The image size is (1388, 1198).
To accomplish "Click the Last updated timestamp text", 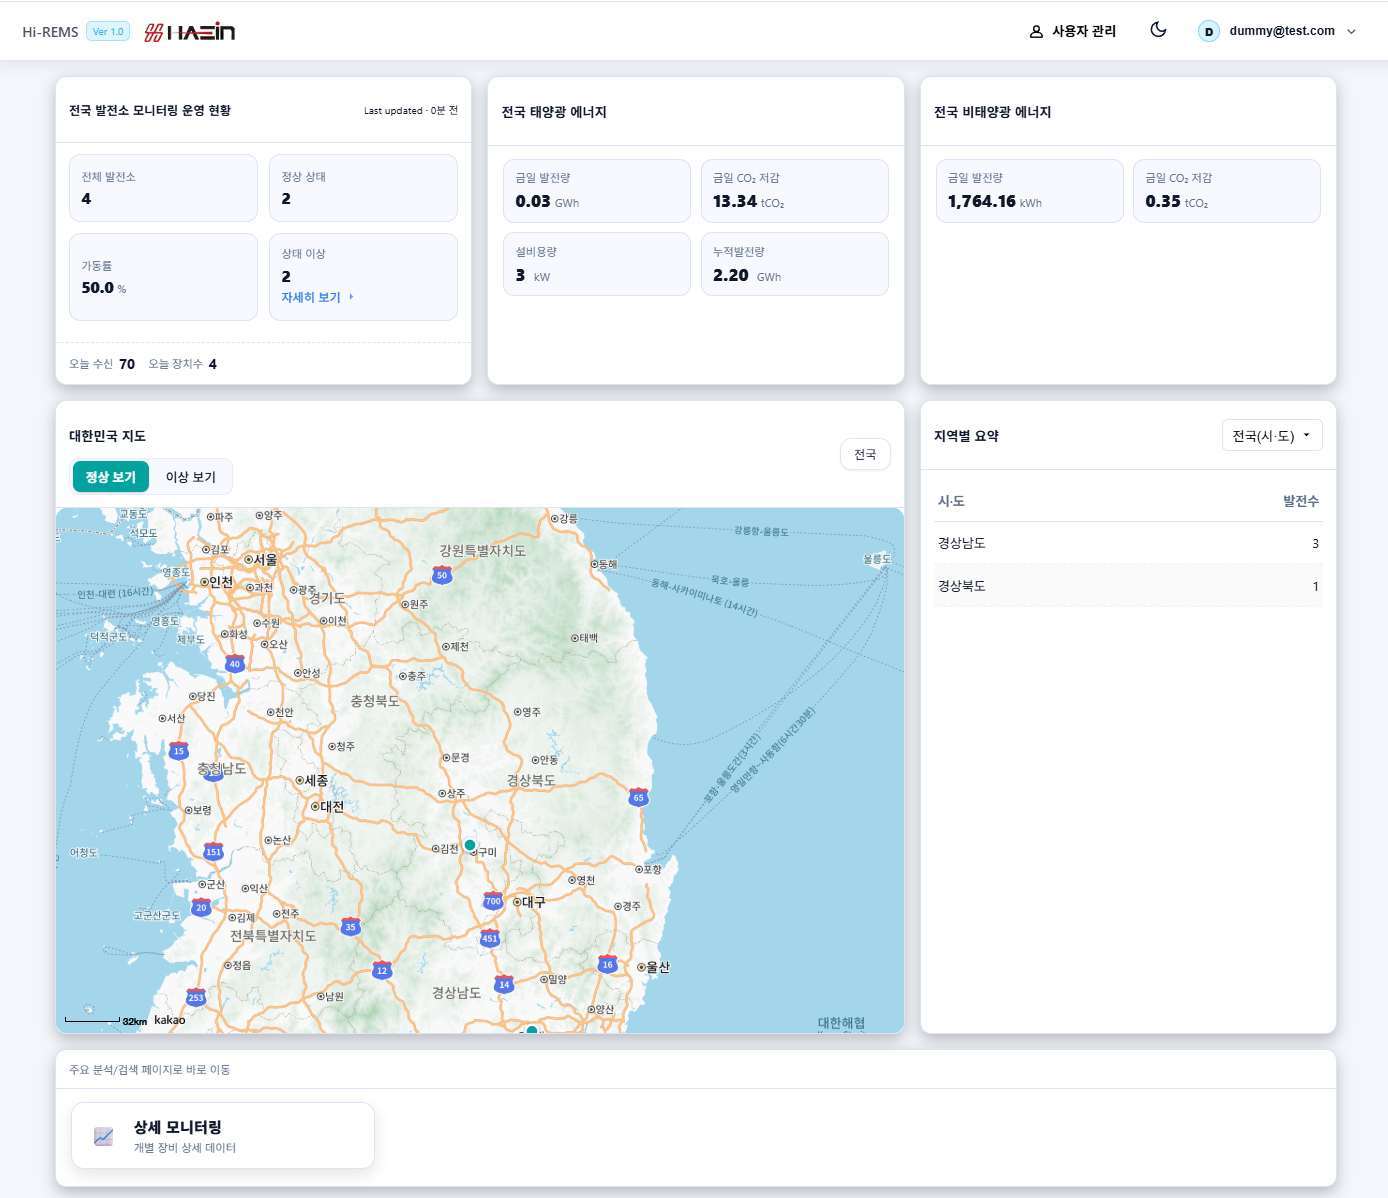I will [x=411, y=111].
